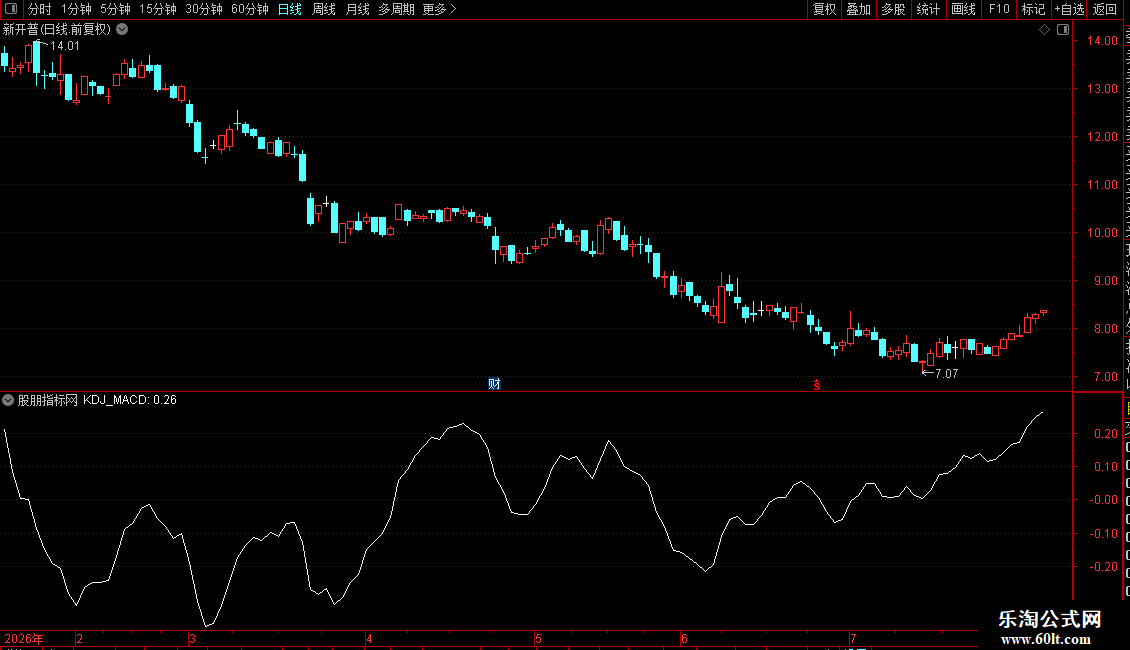This screenshot has height=650, width=1130.
Task: Open the 统计 statistics tool
Action: coord(928,9)
